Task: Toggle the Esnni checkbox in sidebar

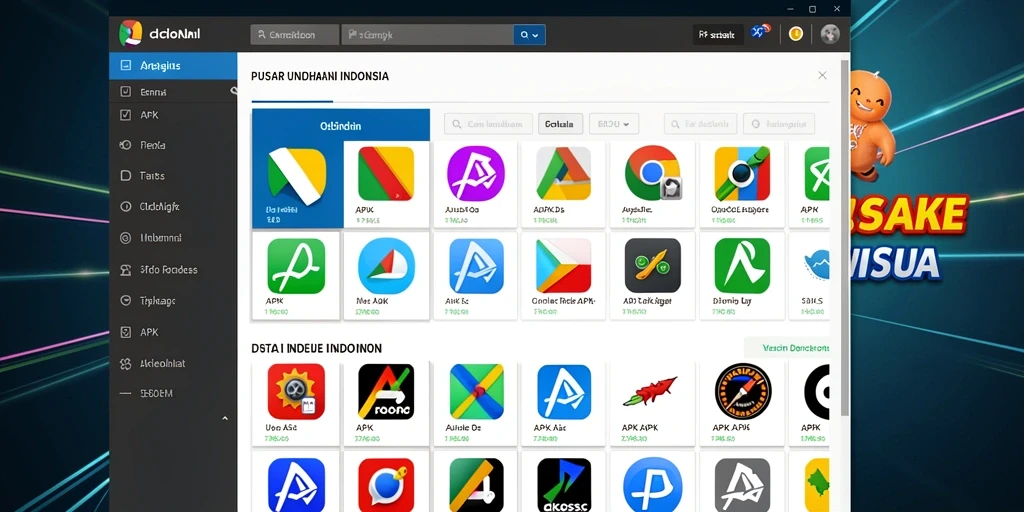Action: coord(126,92)
